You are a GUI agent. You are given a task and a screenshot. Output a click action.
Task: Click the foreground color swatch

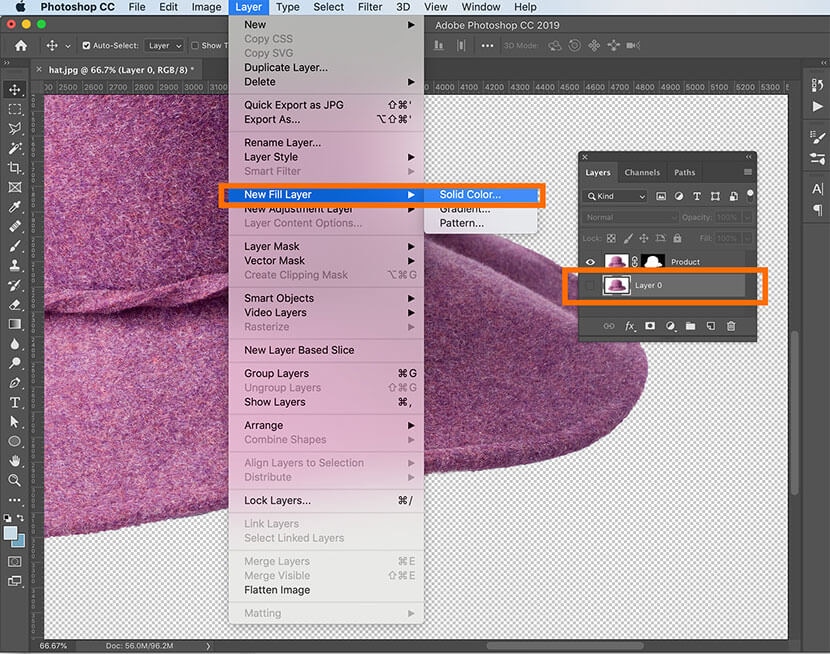[12, 534]
